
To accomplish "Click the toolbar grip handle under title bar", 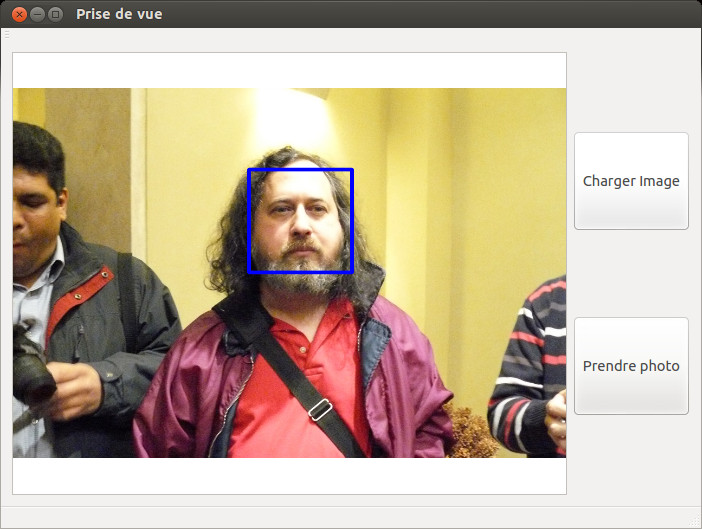I will pyautogui.click(x=7, y=35).
